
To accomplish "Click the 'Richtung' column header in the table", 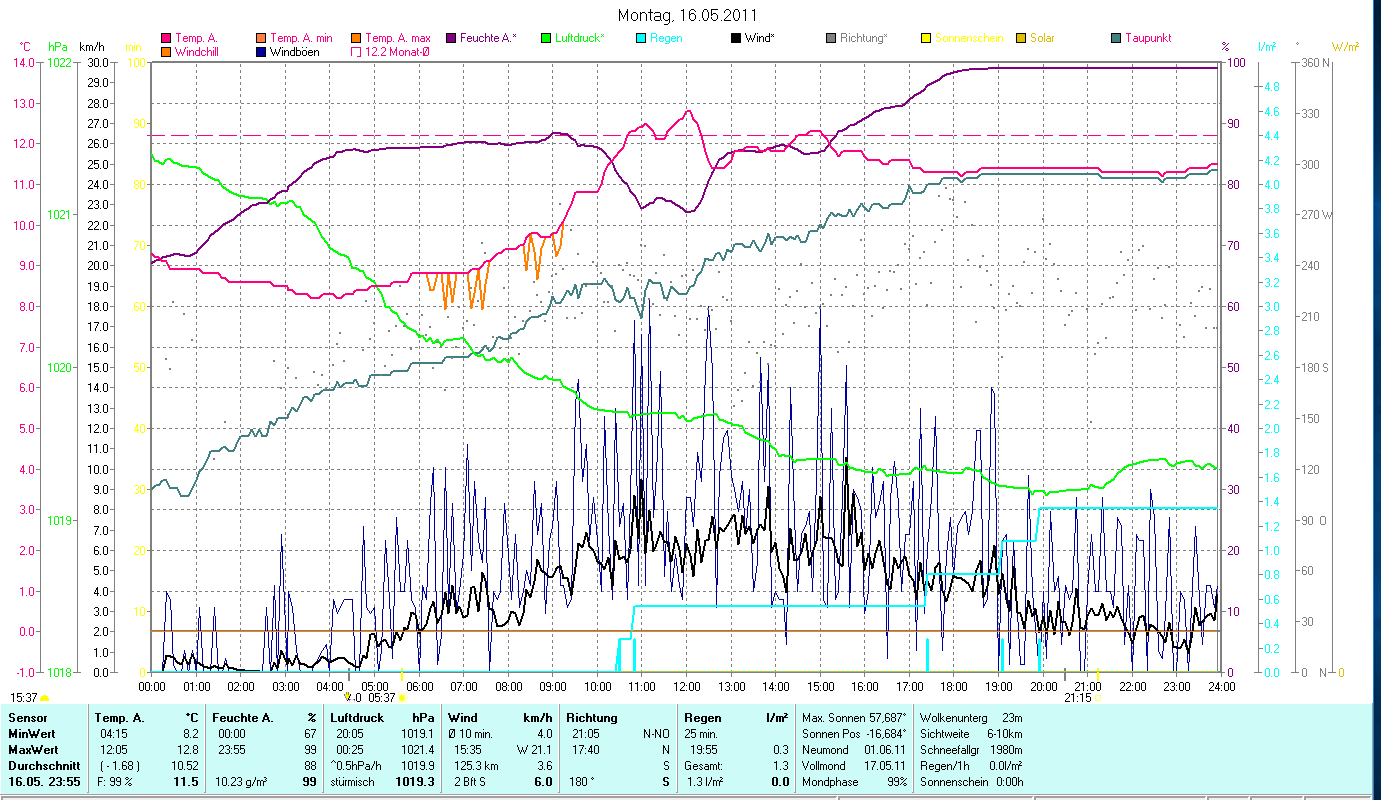I will coord(590,718).
